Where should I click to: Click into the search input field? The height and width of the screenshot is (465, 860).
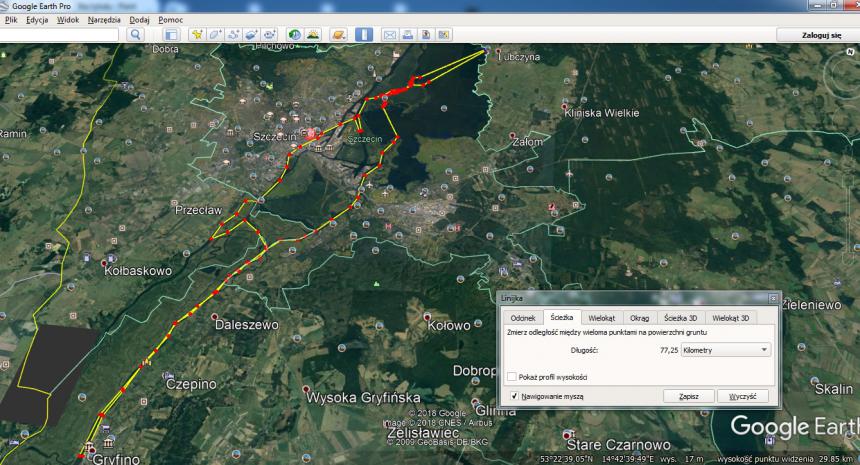pos(59,35)
